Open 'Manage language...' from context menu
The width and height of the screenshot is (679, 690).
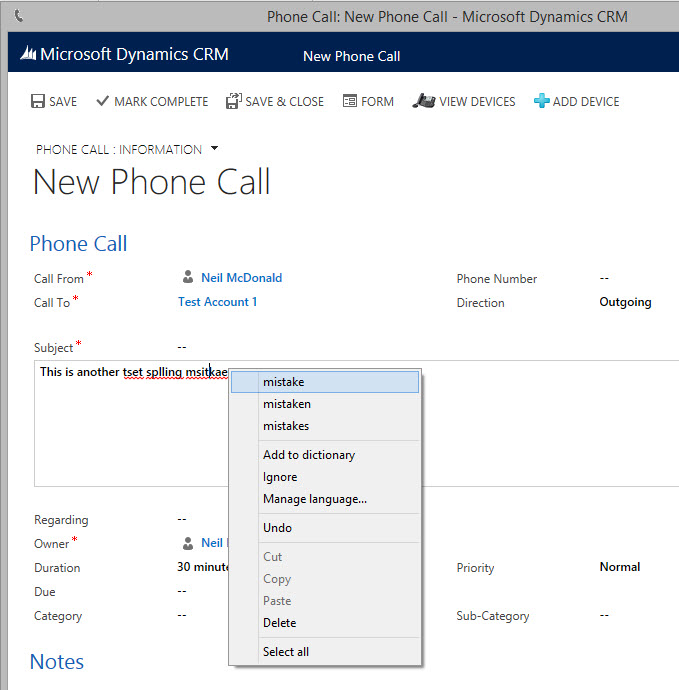[314, 499]
